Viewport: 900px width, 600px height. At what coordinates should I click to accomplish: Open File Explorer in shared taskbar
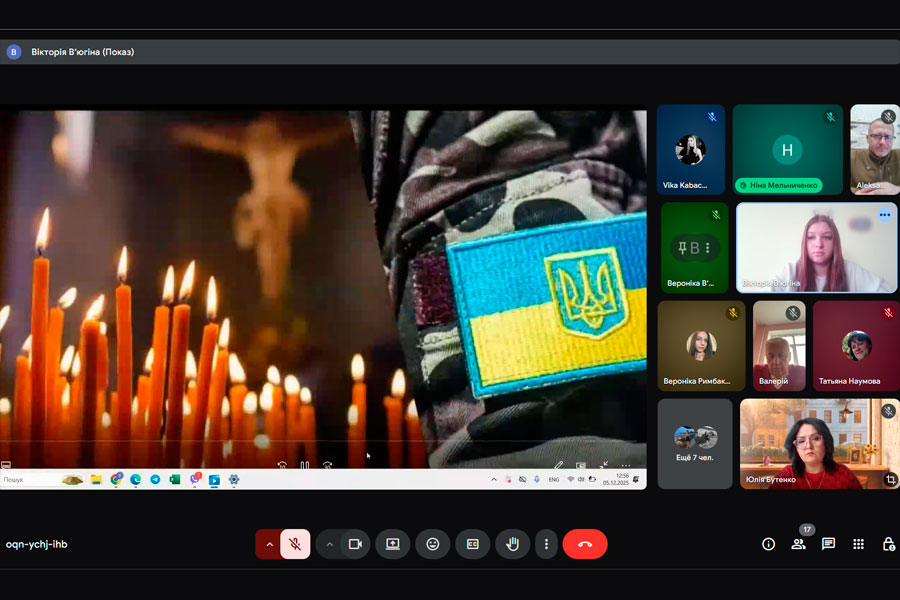96,479
